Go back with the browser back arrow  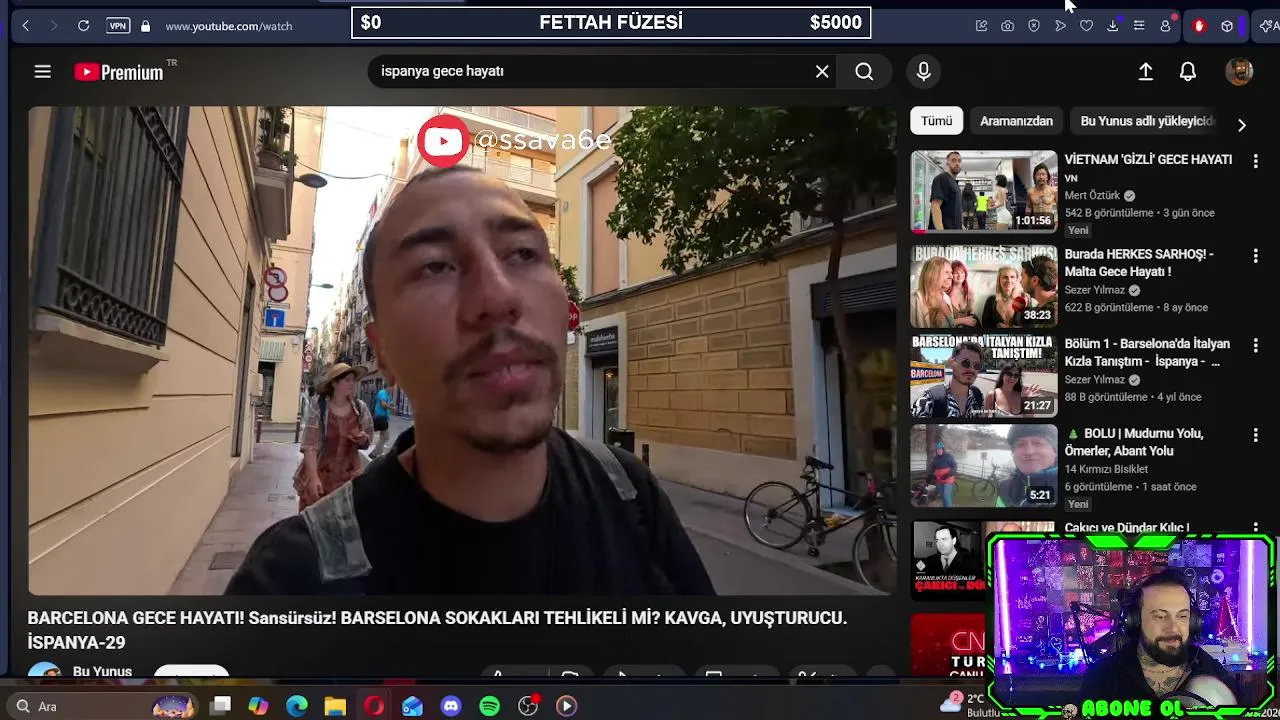pyautogui.click(x=25, y=26)
